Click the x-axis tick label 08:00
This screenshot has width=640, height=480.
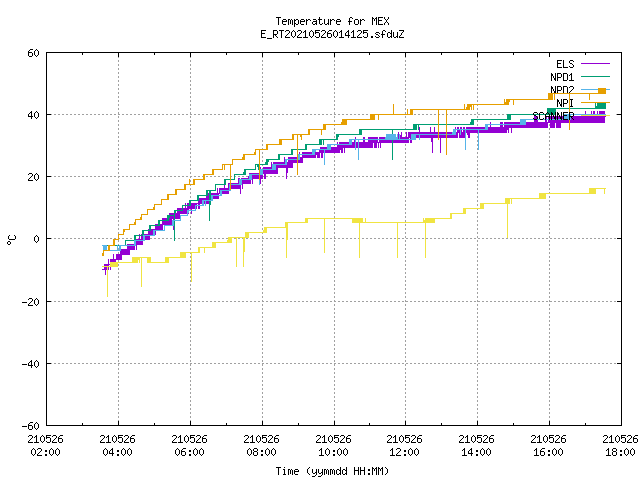261,452
